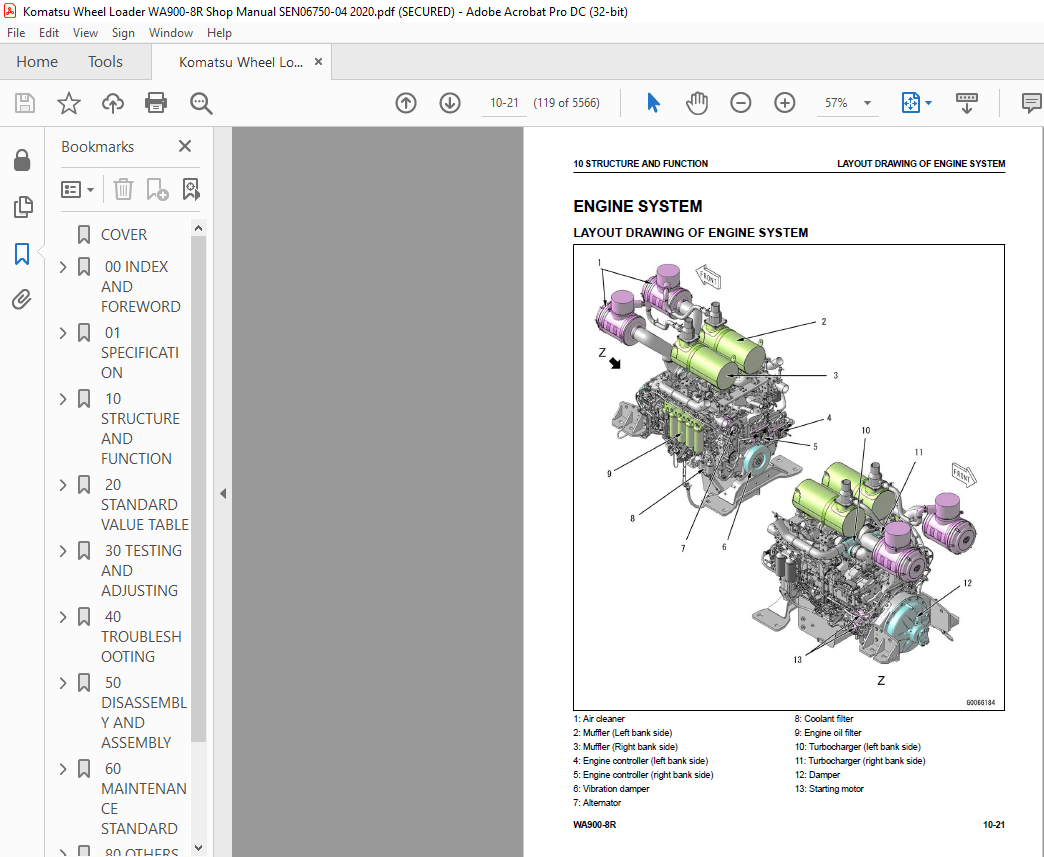Expand the 10 STRUCTURE AND FUNCTION bookmark

63,399
